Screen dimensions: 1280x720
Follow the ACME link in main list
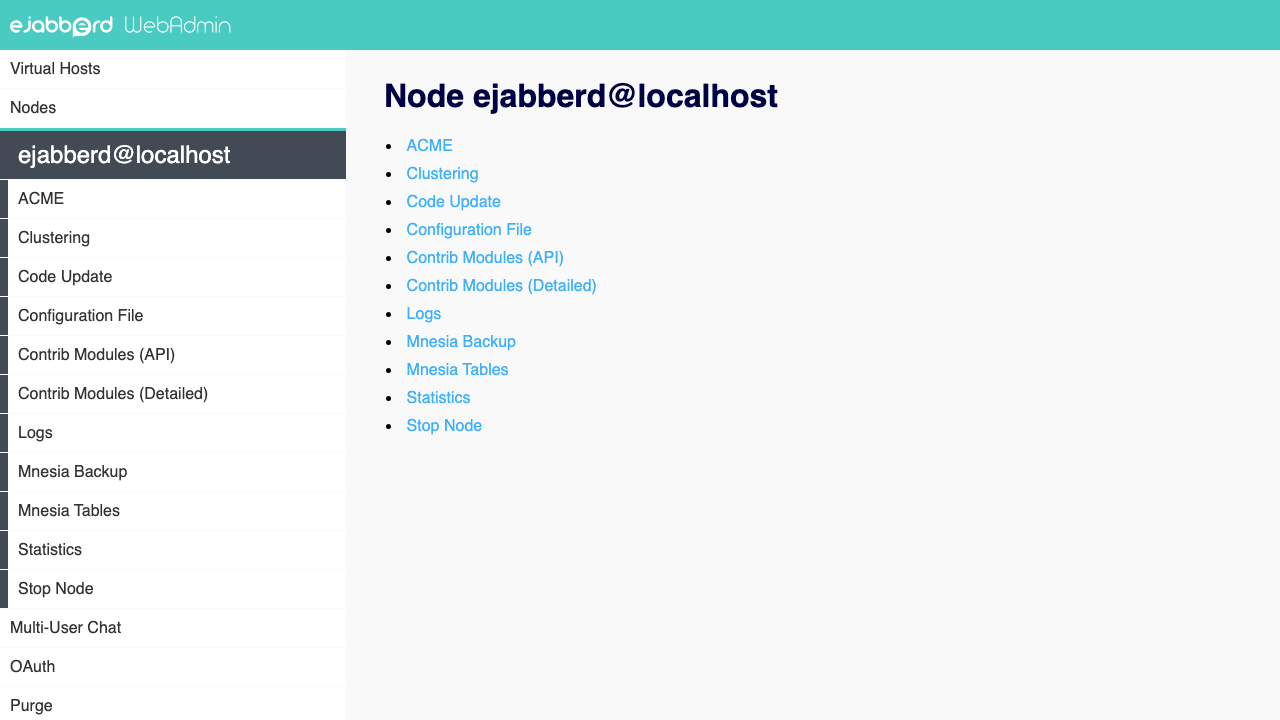click(429, 145)
